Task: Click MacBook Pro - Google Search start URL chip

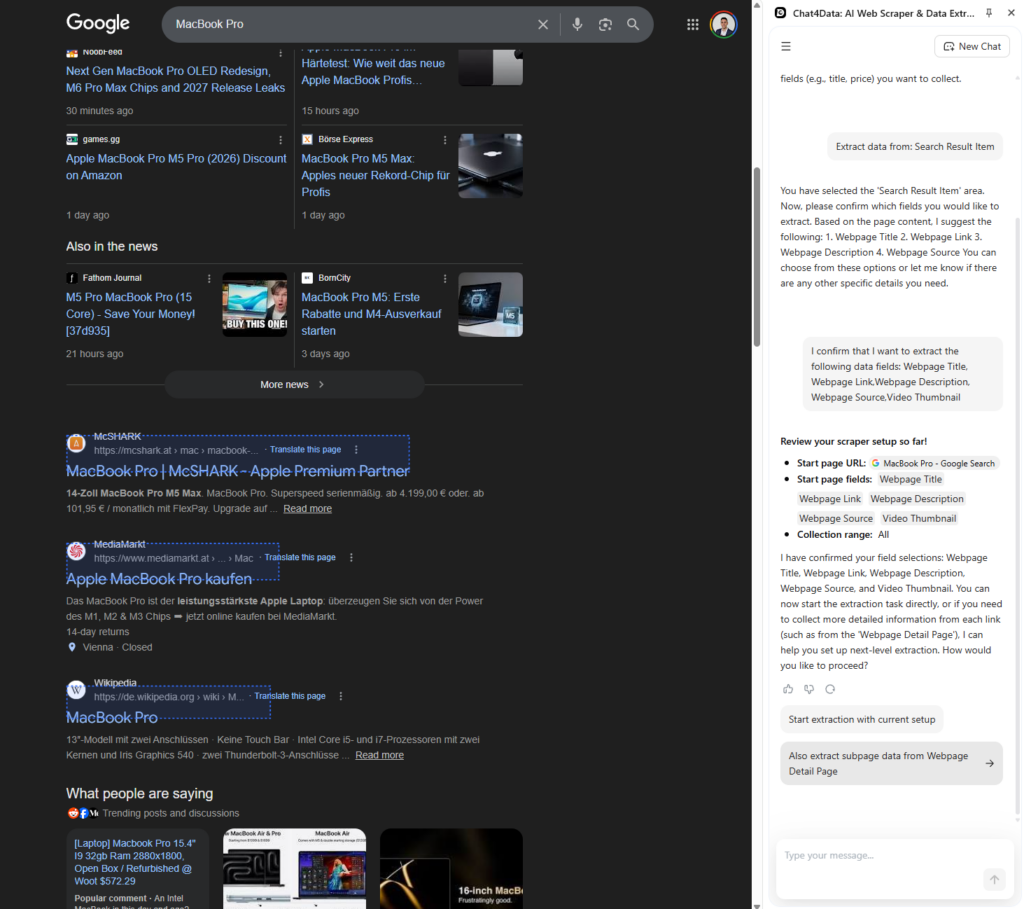Action: point(935,463)
